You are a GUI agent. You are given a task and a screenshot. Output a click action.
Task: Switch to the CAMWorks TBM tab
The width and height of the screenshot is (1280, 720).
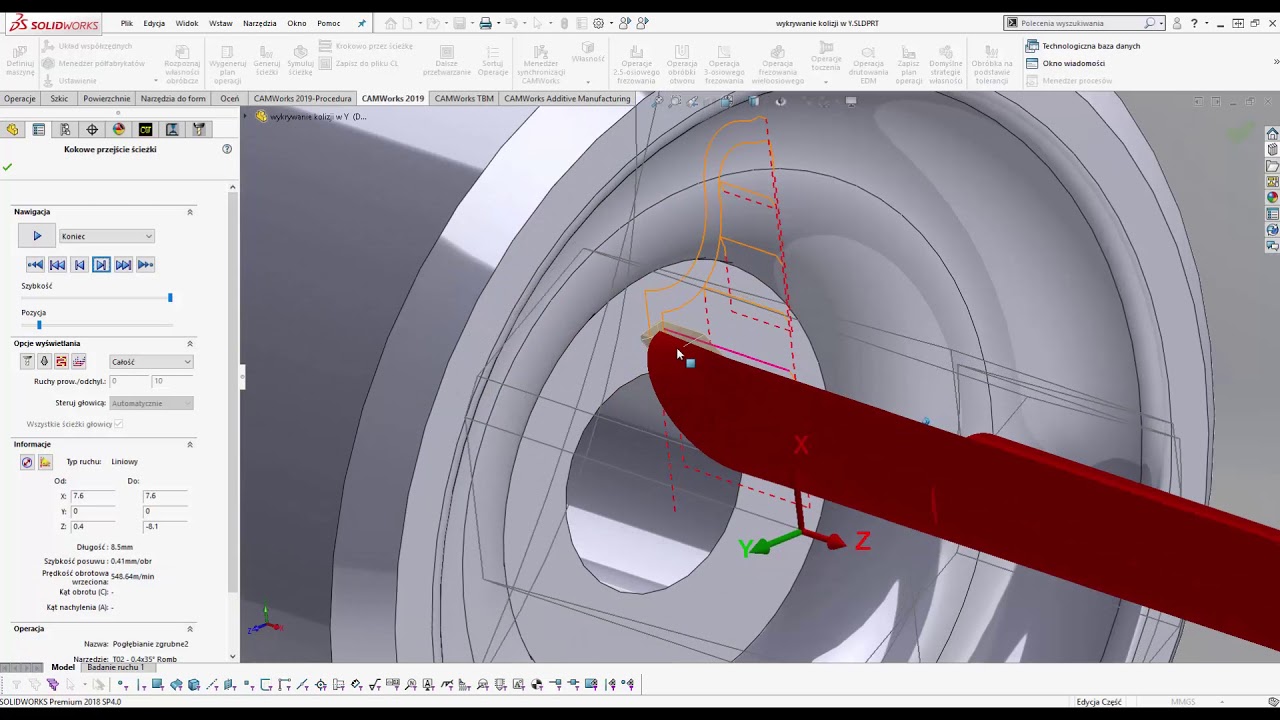464,99
